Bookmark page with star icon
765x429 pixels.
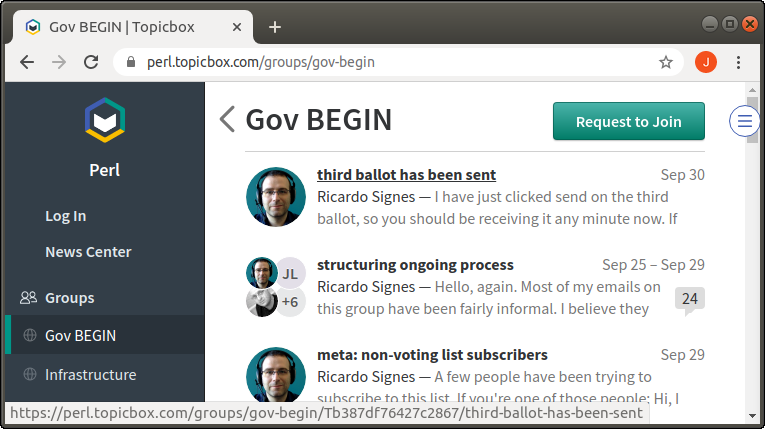pos(666,62)
